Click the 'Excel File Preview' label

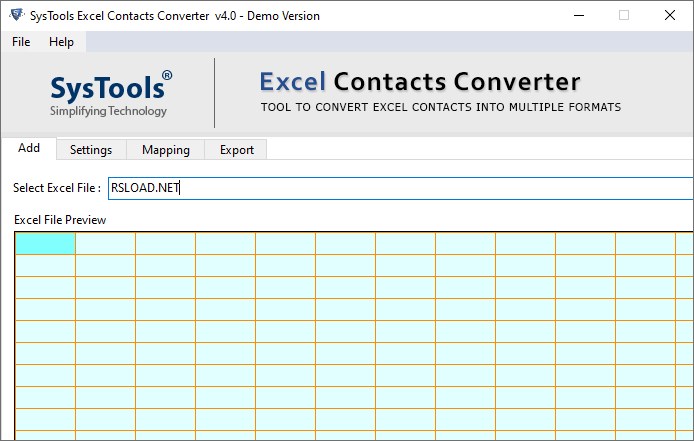60,220
